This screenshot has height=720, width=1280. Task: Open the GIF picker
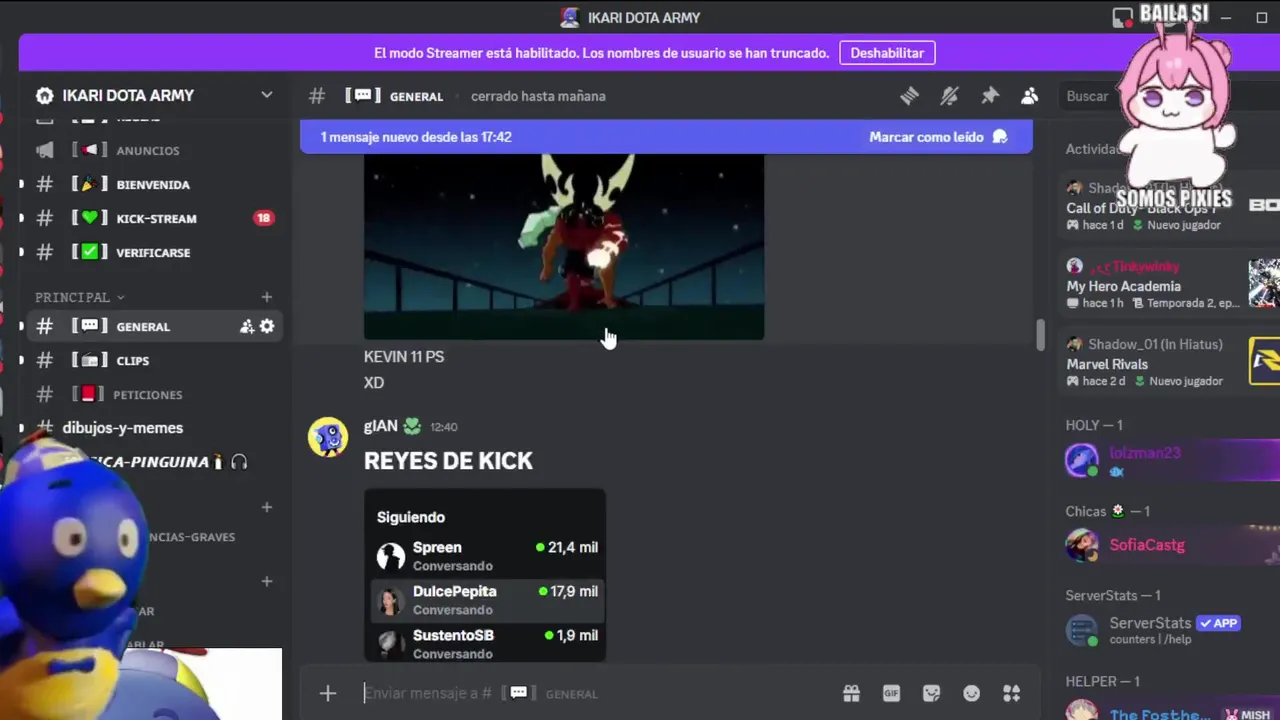coord(891,693)
